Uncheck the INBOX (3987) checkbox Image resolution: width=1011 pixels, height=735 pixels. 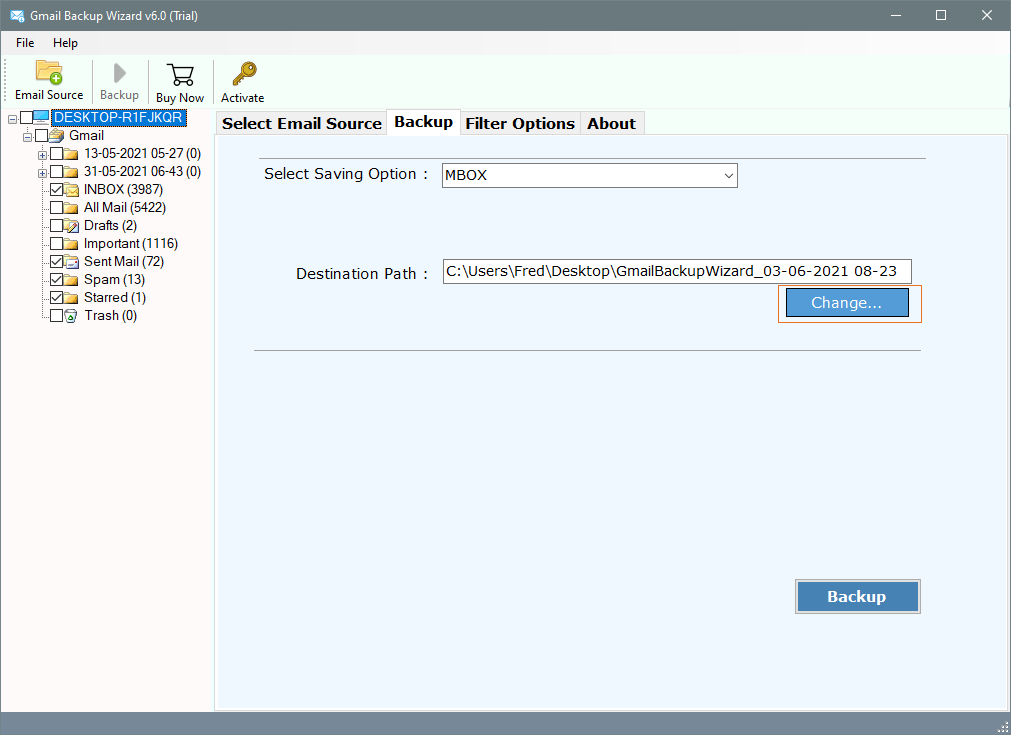click(x=56, y=190)
